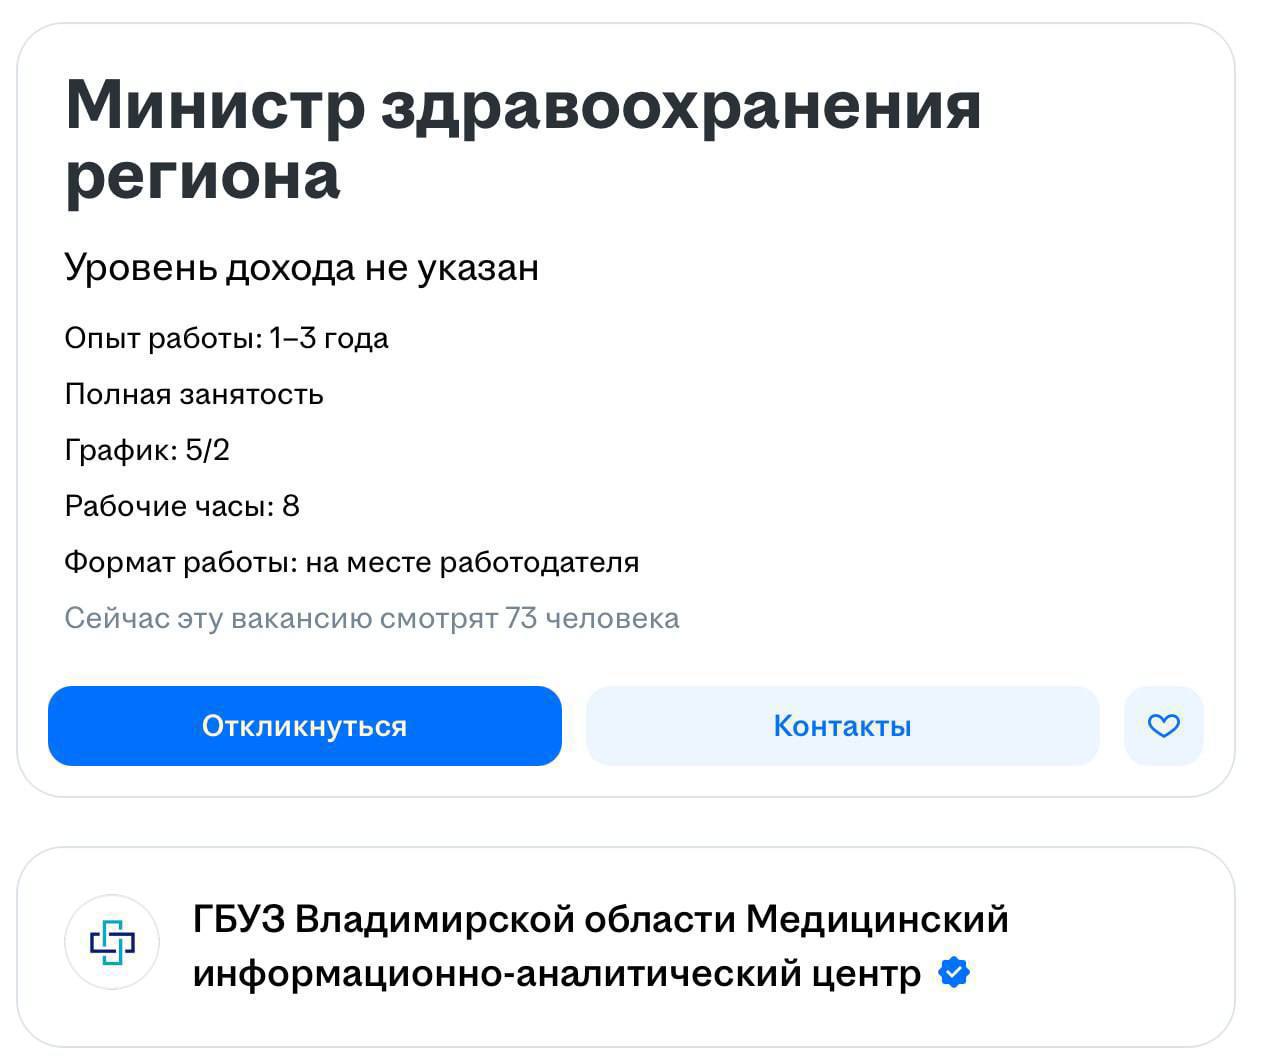
Task: Open the vacancy title Министр здравоохранения региона
Action: [x=522, y=140]
